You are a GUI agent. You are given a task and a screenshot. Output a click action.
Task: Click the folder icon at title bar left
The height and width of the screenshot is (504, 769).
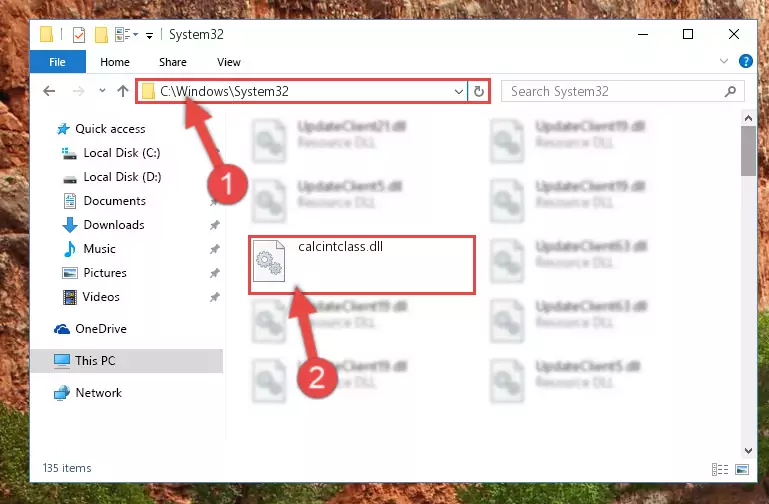click(46, 34)
